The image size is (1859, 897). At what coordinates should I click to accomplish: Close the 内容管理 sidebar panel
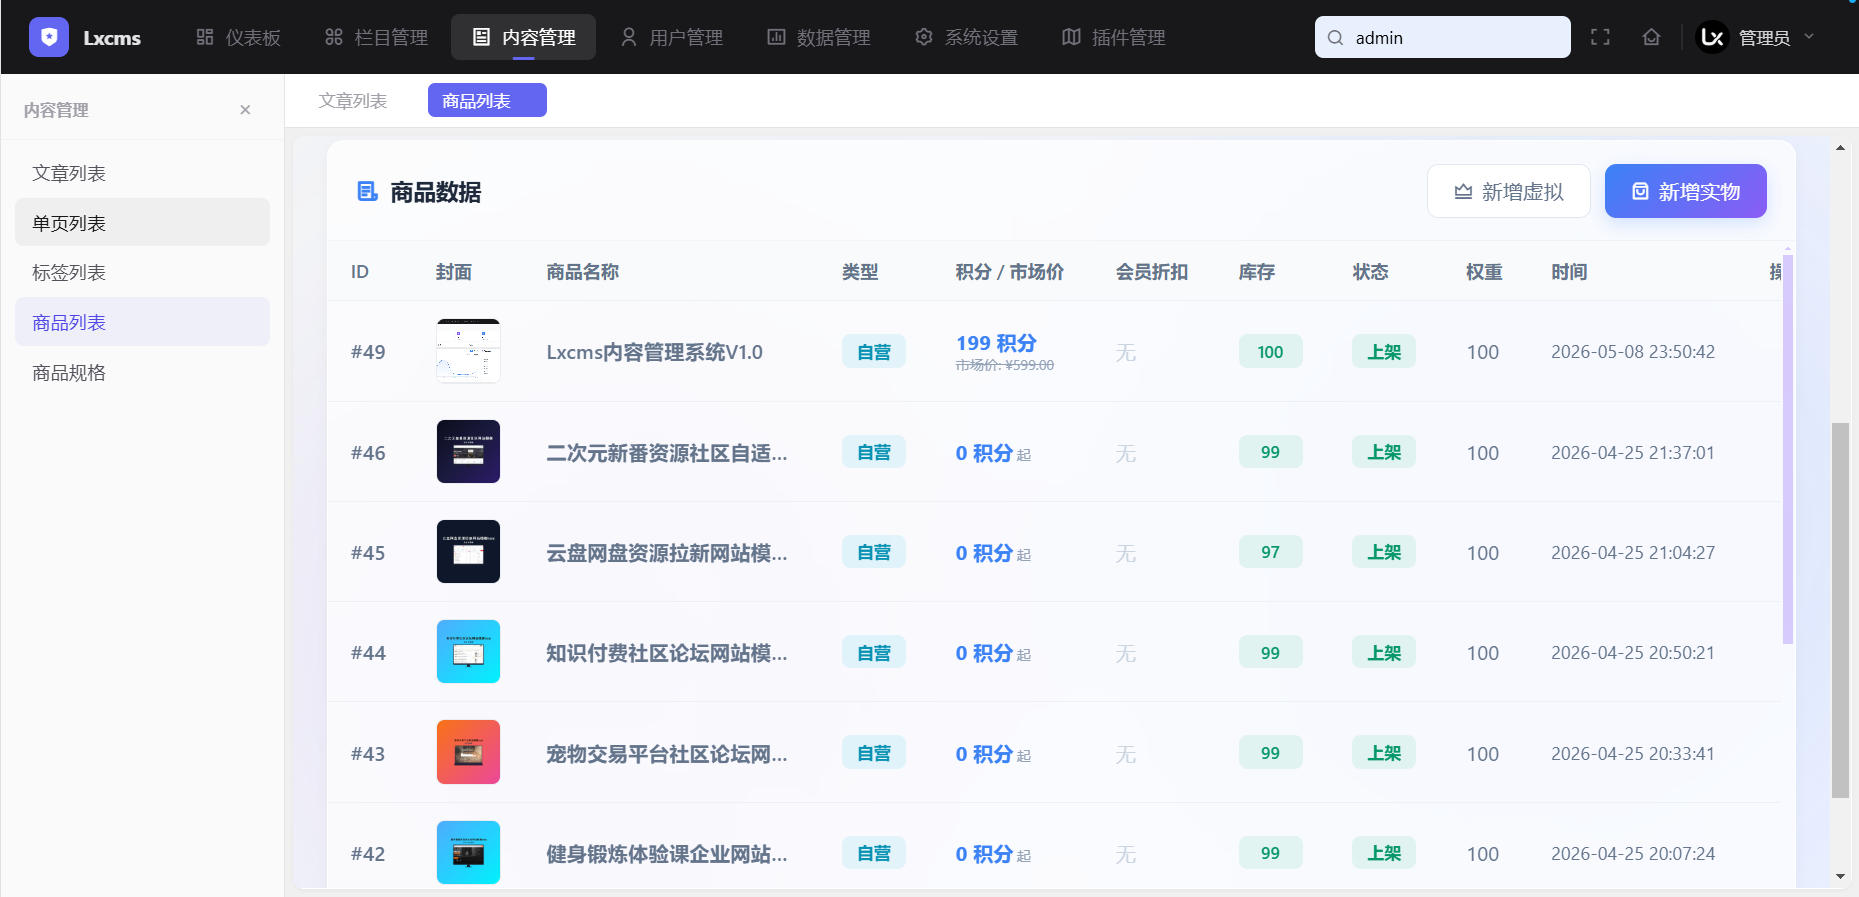click(x=245, y=110)
